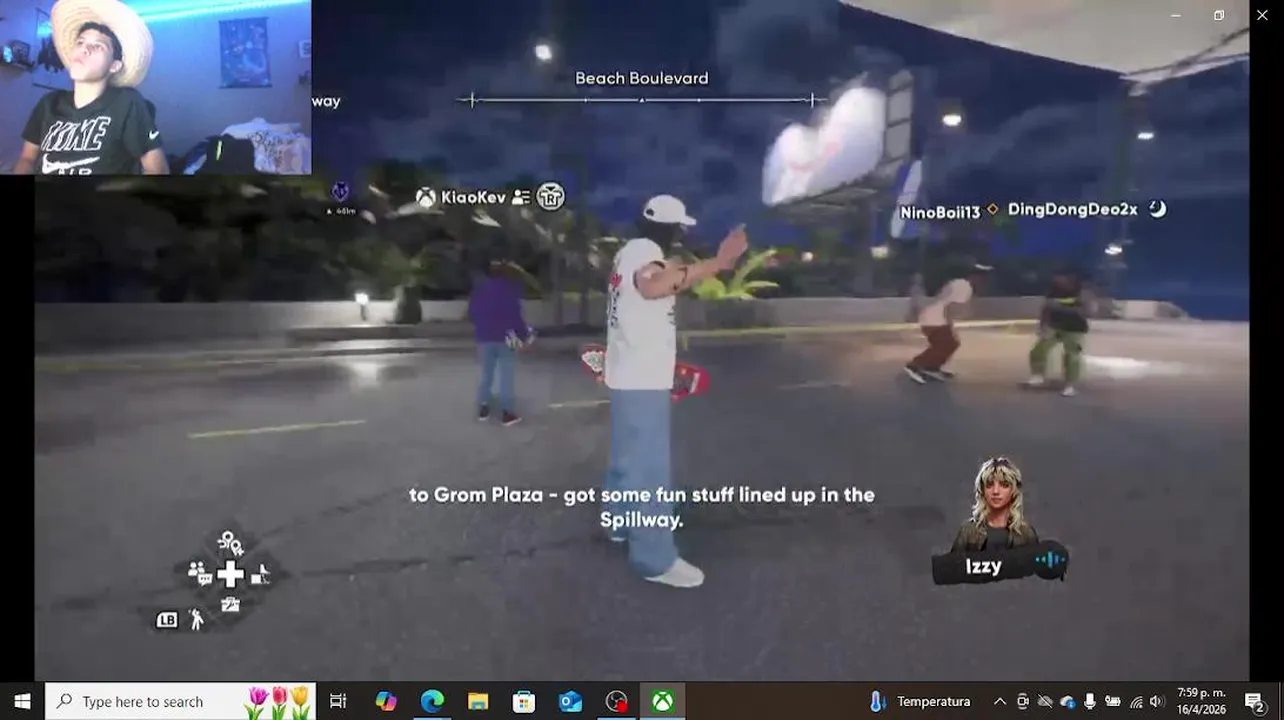
Task: Click the streamer webcam overlay
Action: tap(155, 87)
